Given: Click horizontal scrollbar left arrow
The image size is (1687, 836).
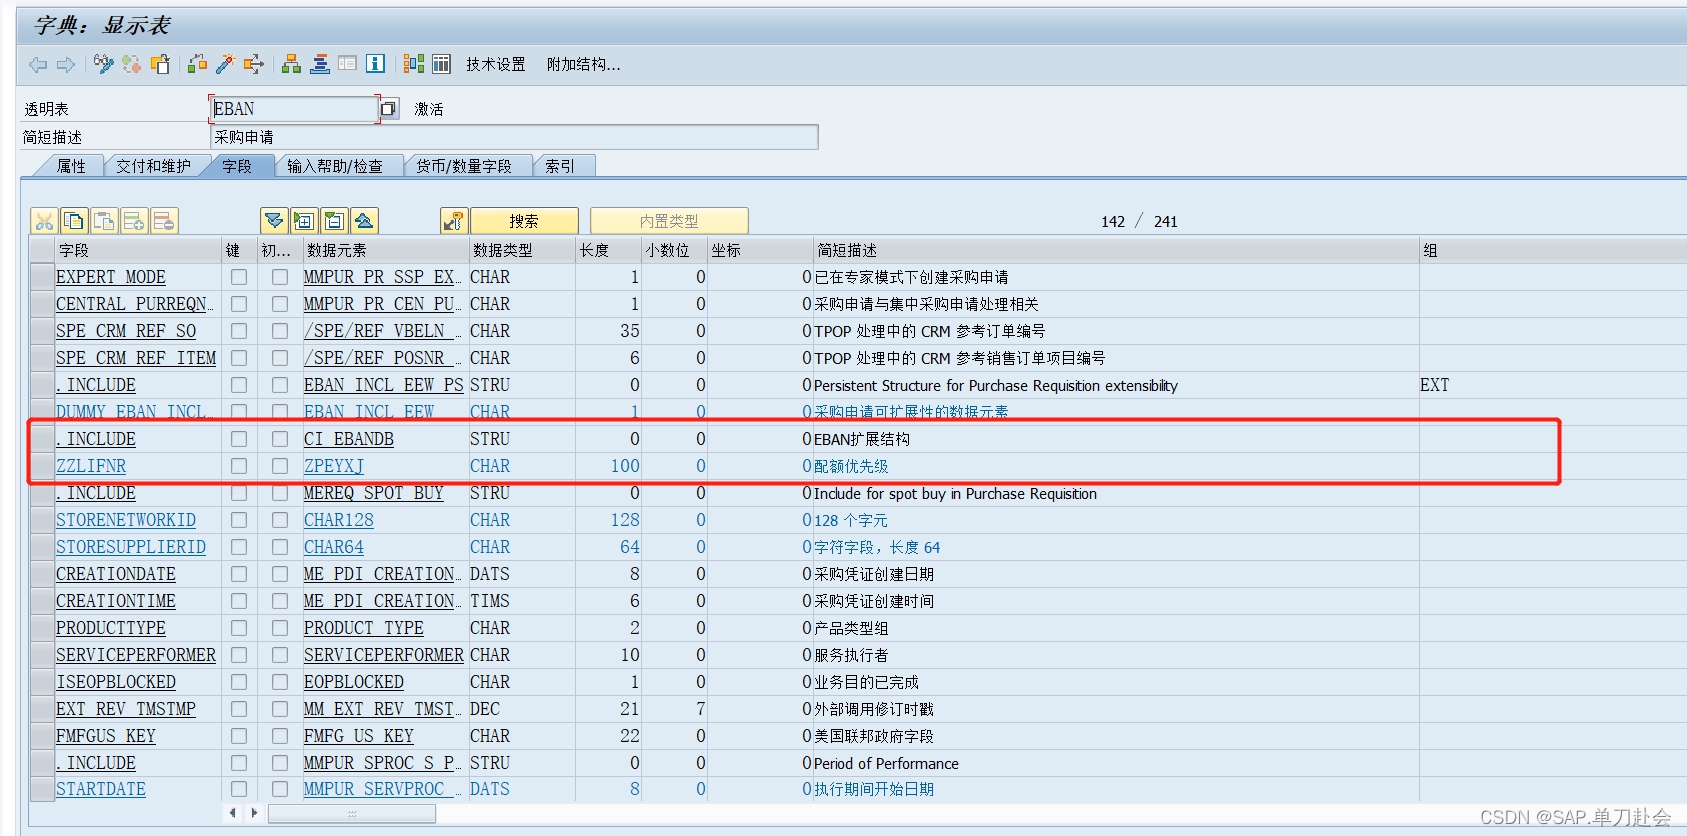Looking at the screenshot, I should click(233, 813).
